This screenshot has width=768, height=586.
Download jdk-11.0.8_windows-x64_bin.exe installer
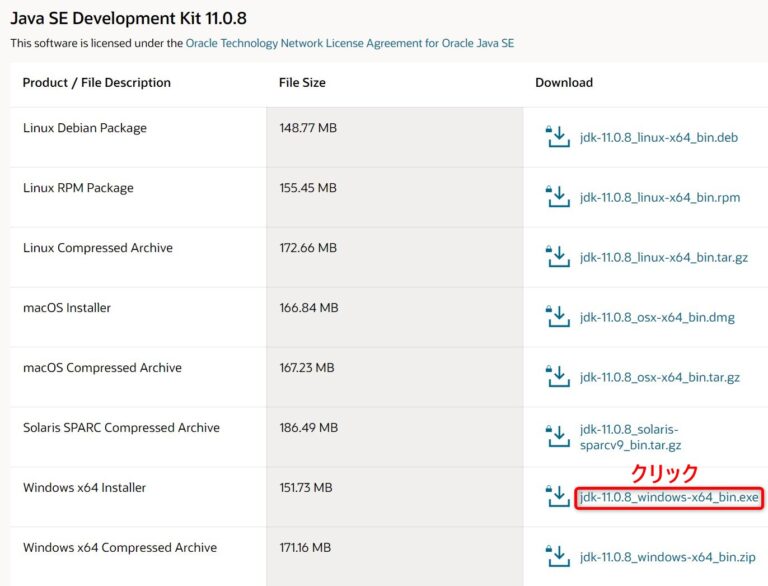click(x=669, y=497)
